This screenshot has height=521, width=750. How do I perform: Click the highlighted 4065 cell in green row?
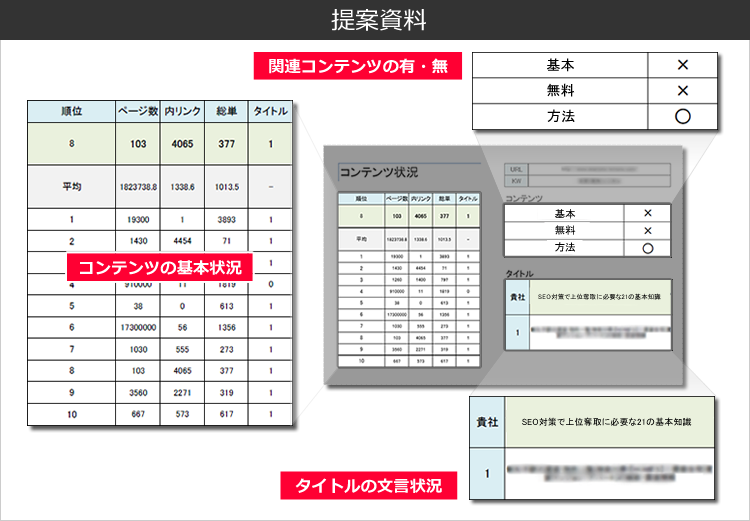coord(182,144)
